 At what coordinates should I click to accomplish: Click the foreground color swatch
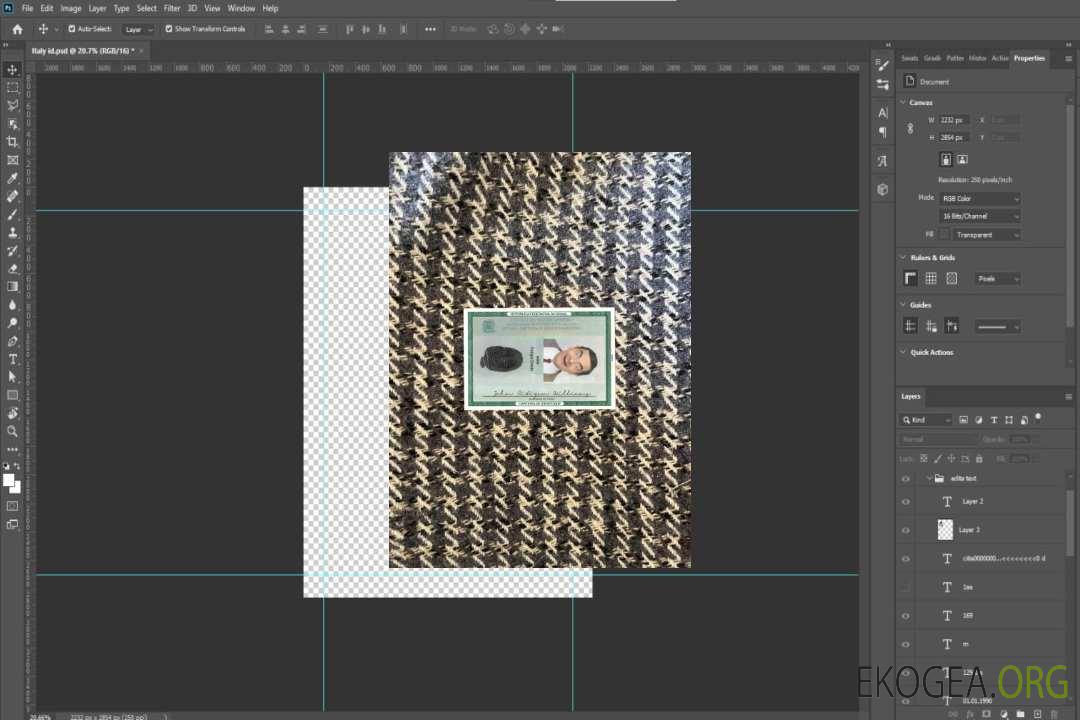coord(9,481)
